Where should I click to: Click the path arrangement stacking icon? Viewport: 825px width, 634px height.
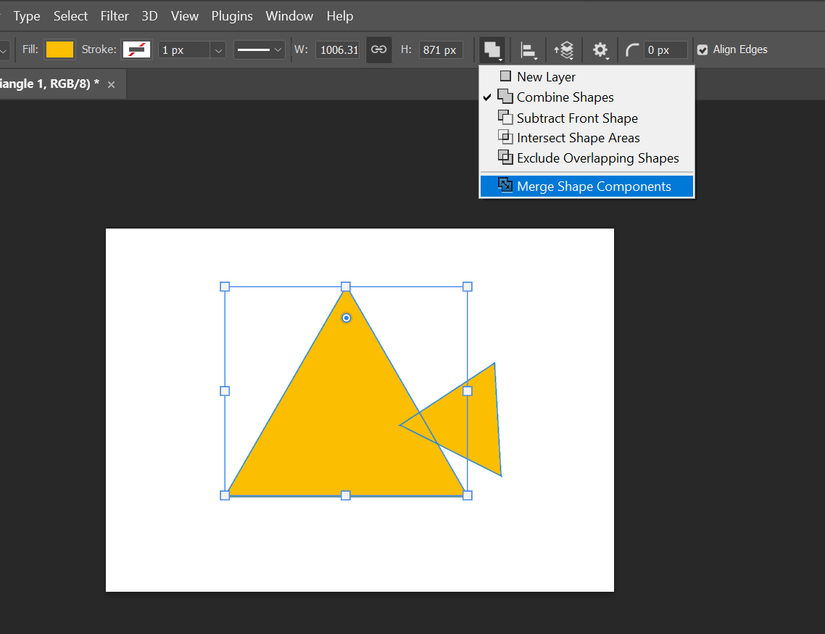[563, 49]
